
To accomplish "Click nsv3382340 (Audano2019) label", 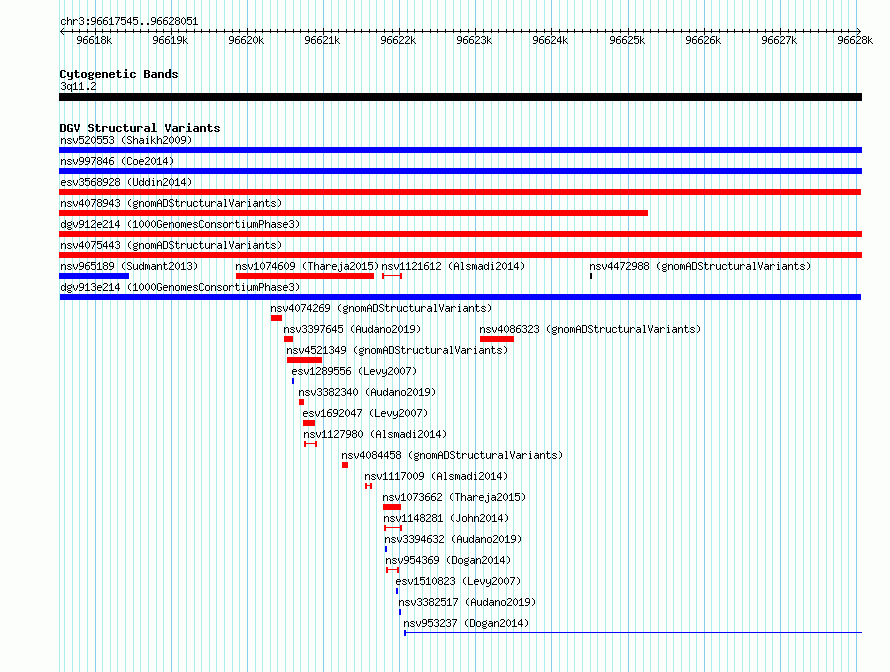I will click(x=367, y=392).
